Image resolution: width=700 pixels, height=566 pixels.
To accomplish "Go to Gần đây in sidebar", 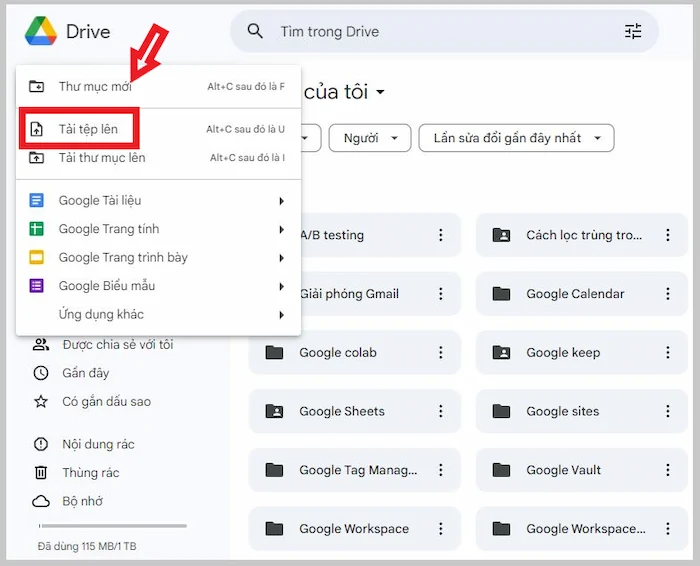I will pos(86,373).
